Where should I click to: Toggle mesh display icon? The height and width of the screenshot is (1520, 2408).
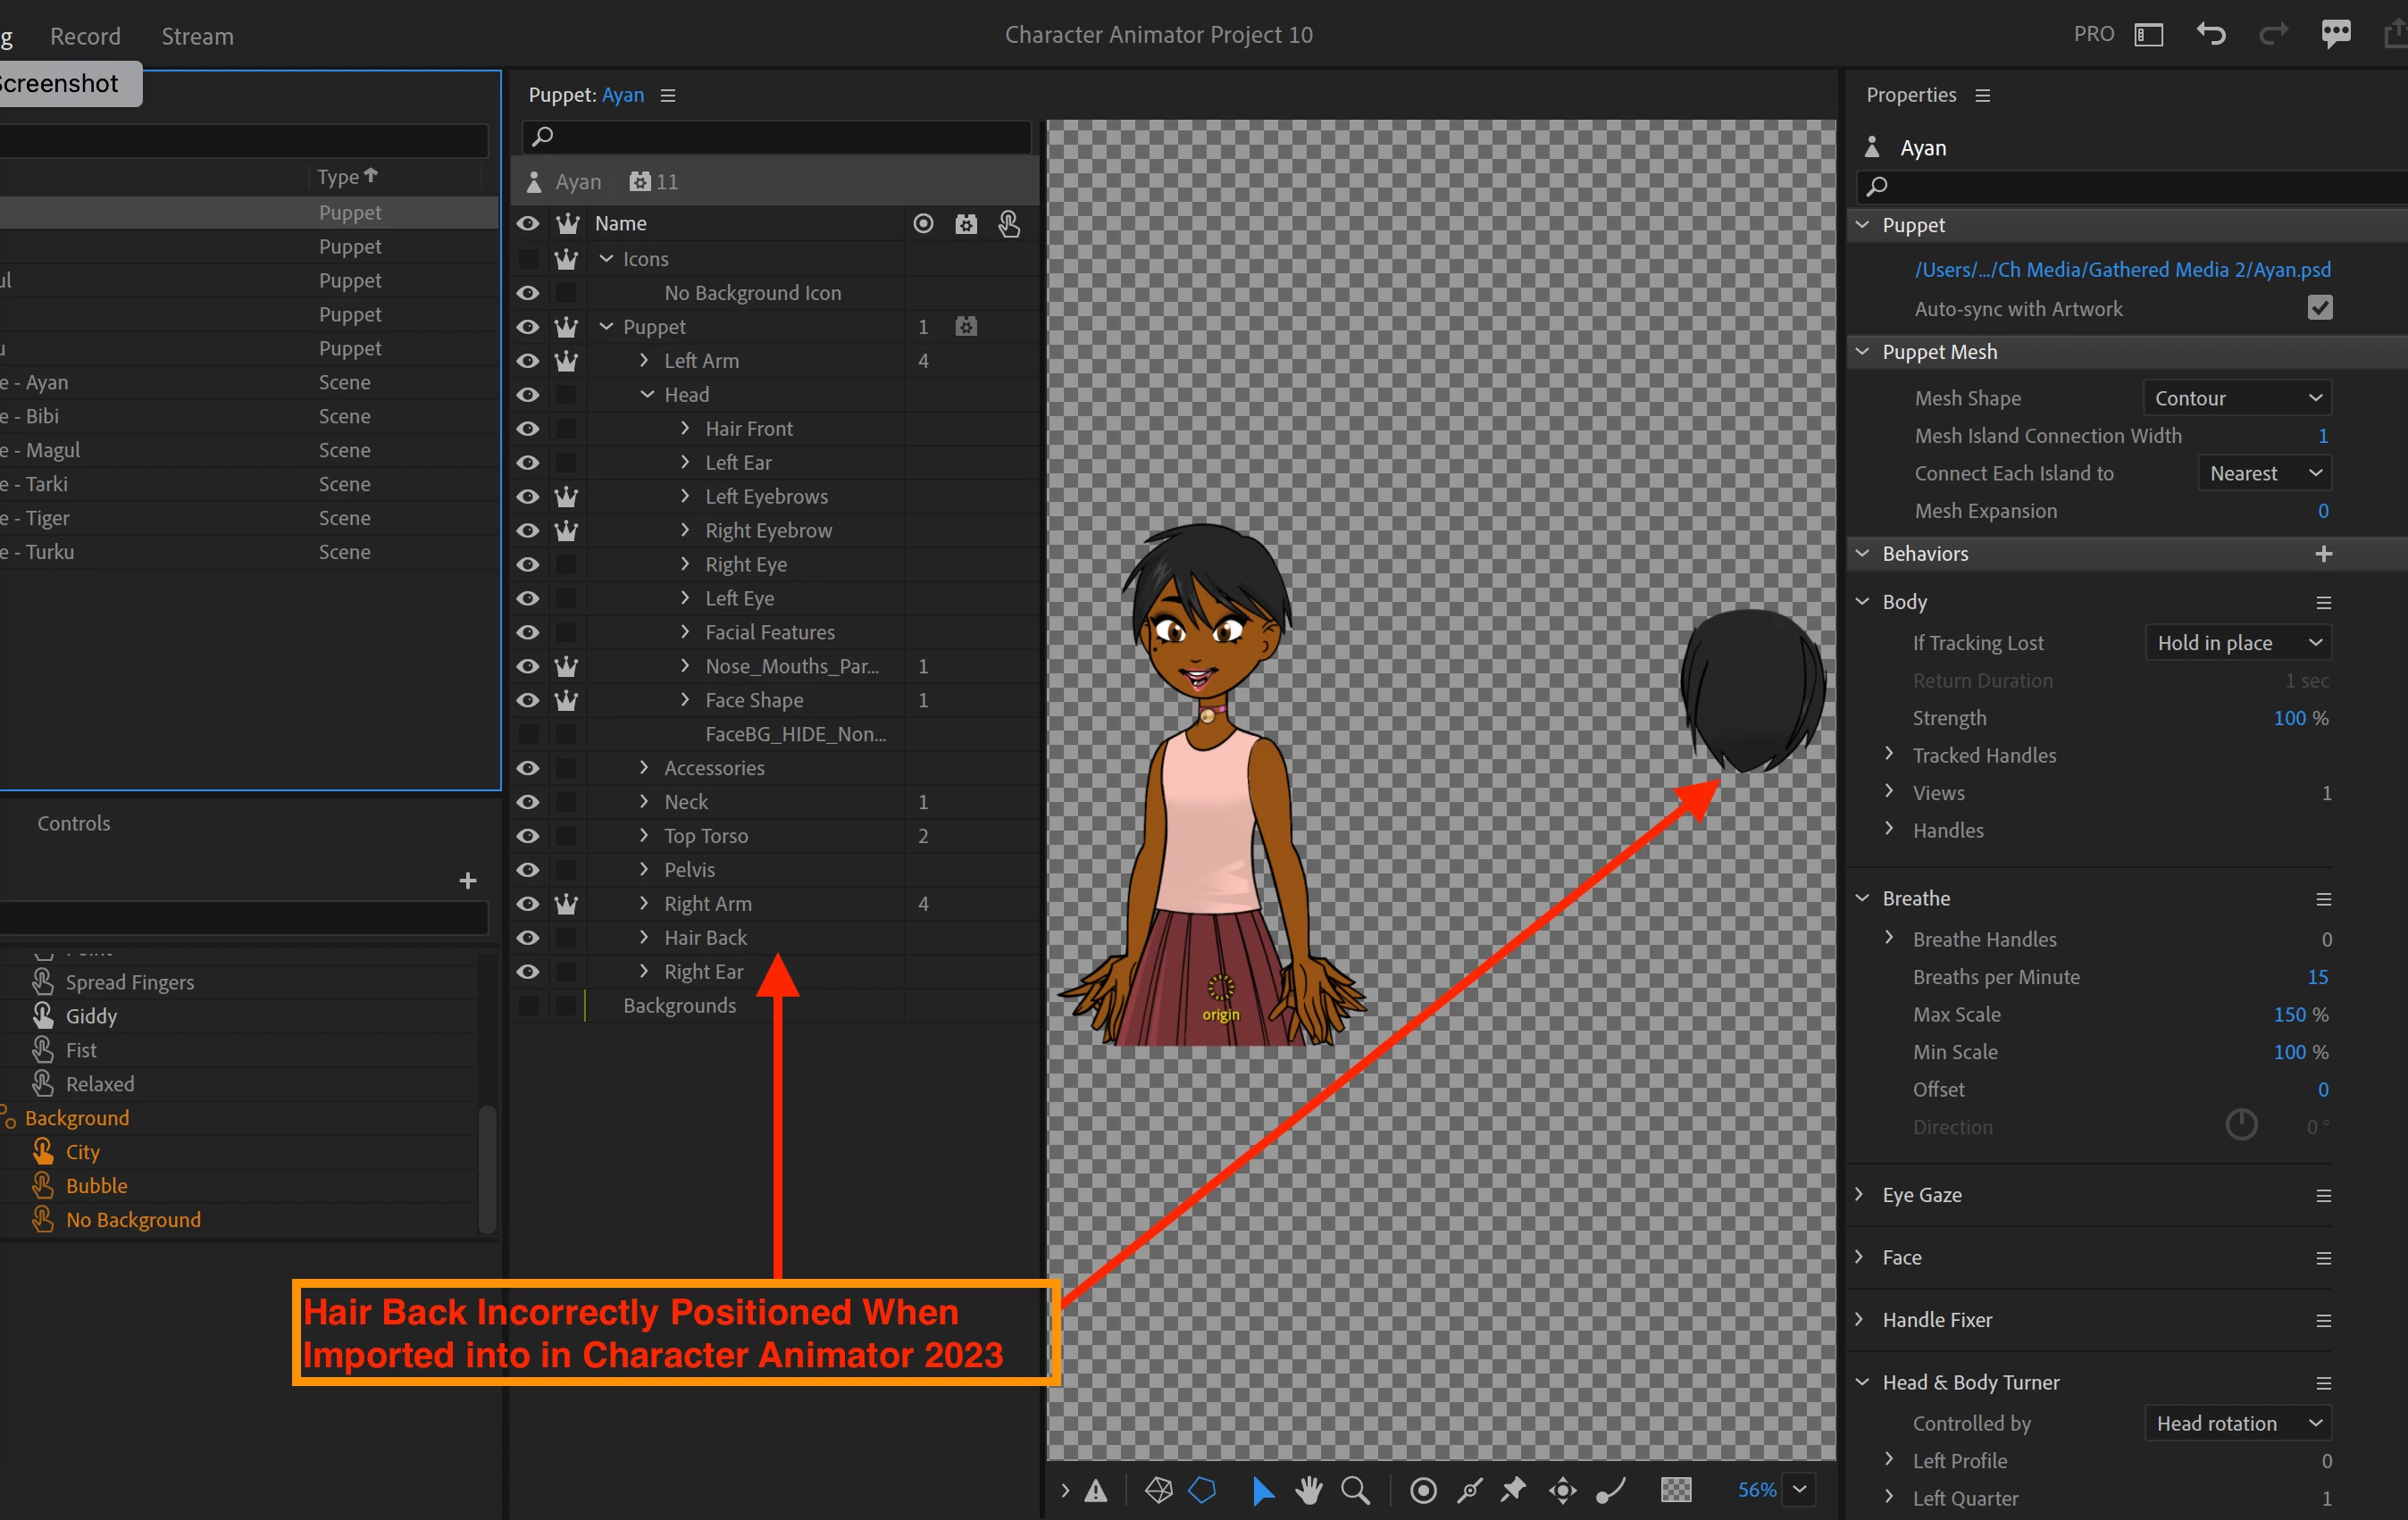click(x=1158, y=1490)
